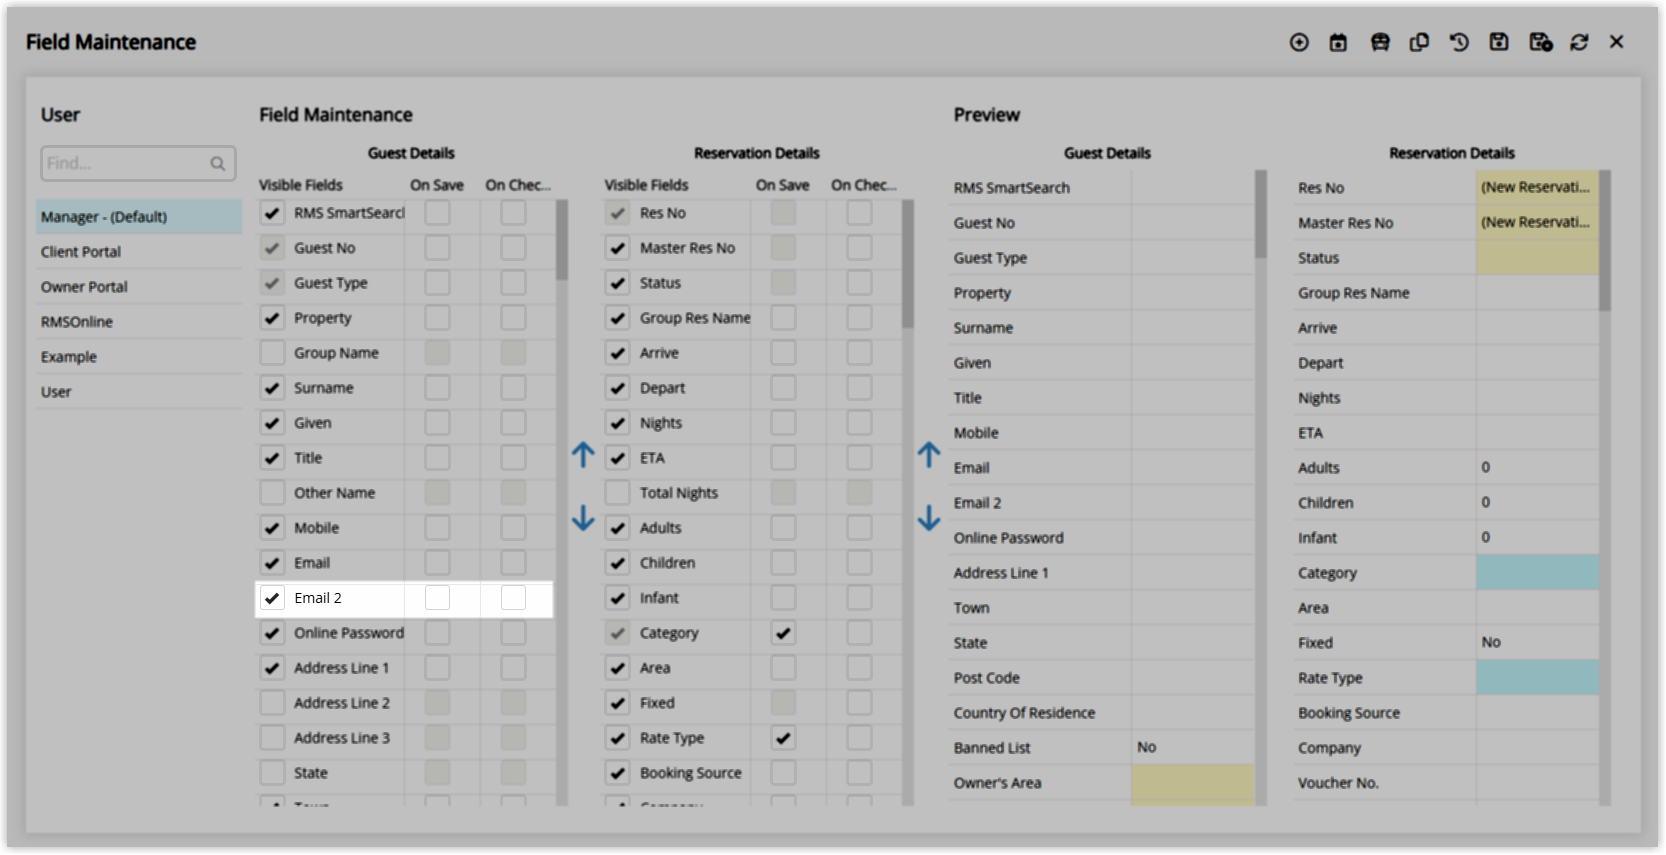
Task: Check Total Nights visible field checkbox
Action: pyautogui.click(x=618, y=493)
